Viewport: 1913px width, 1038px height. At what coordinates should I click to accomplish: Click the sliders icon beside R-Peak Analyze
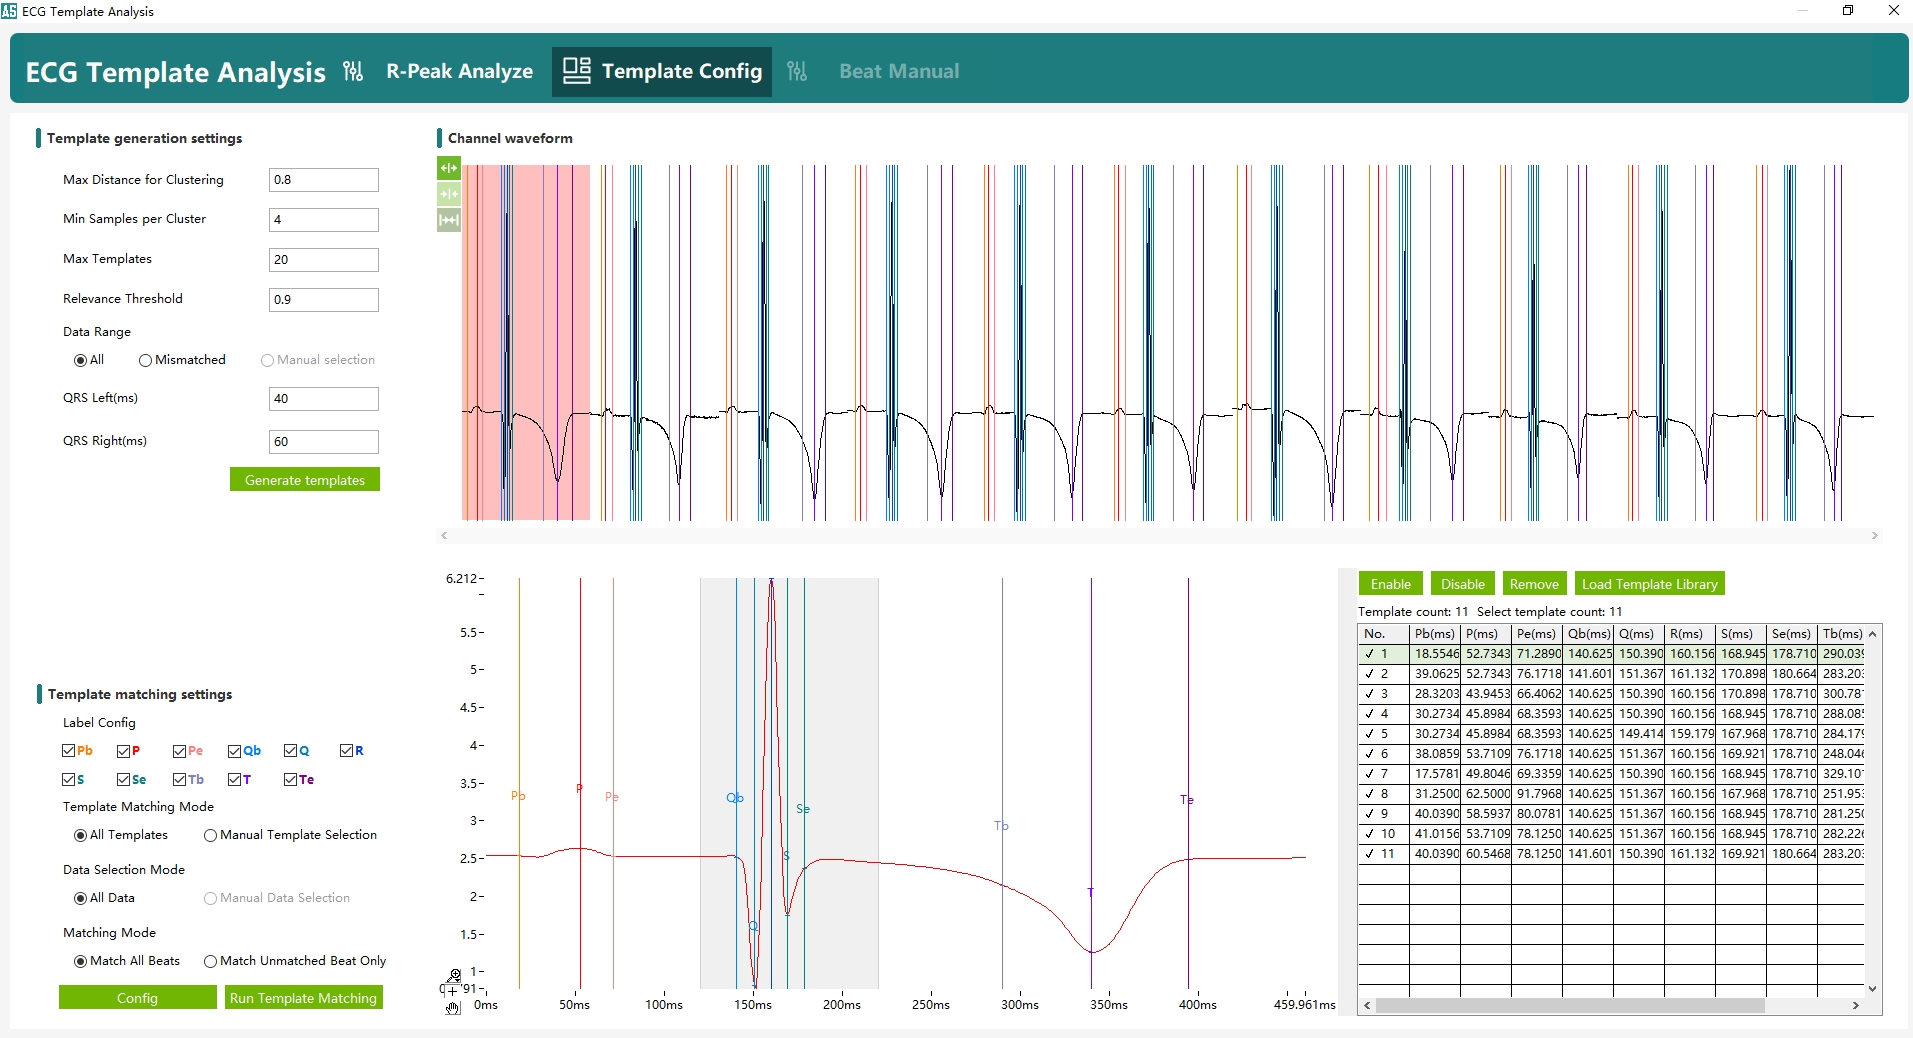click(x=353, y=71)
